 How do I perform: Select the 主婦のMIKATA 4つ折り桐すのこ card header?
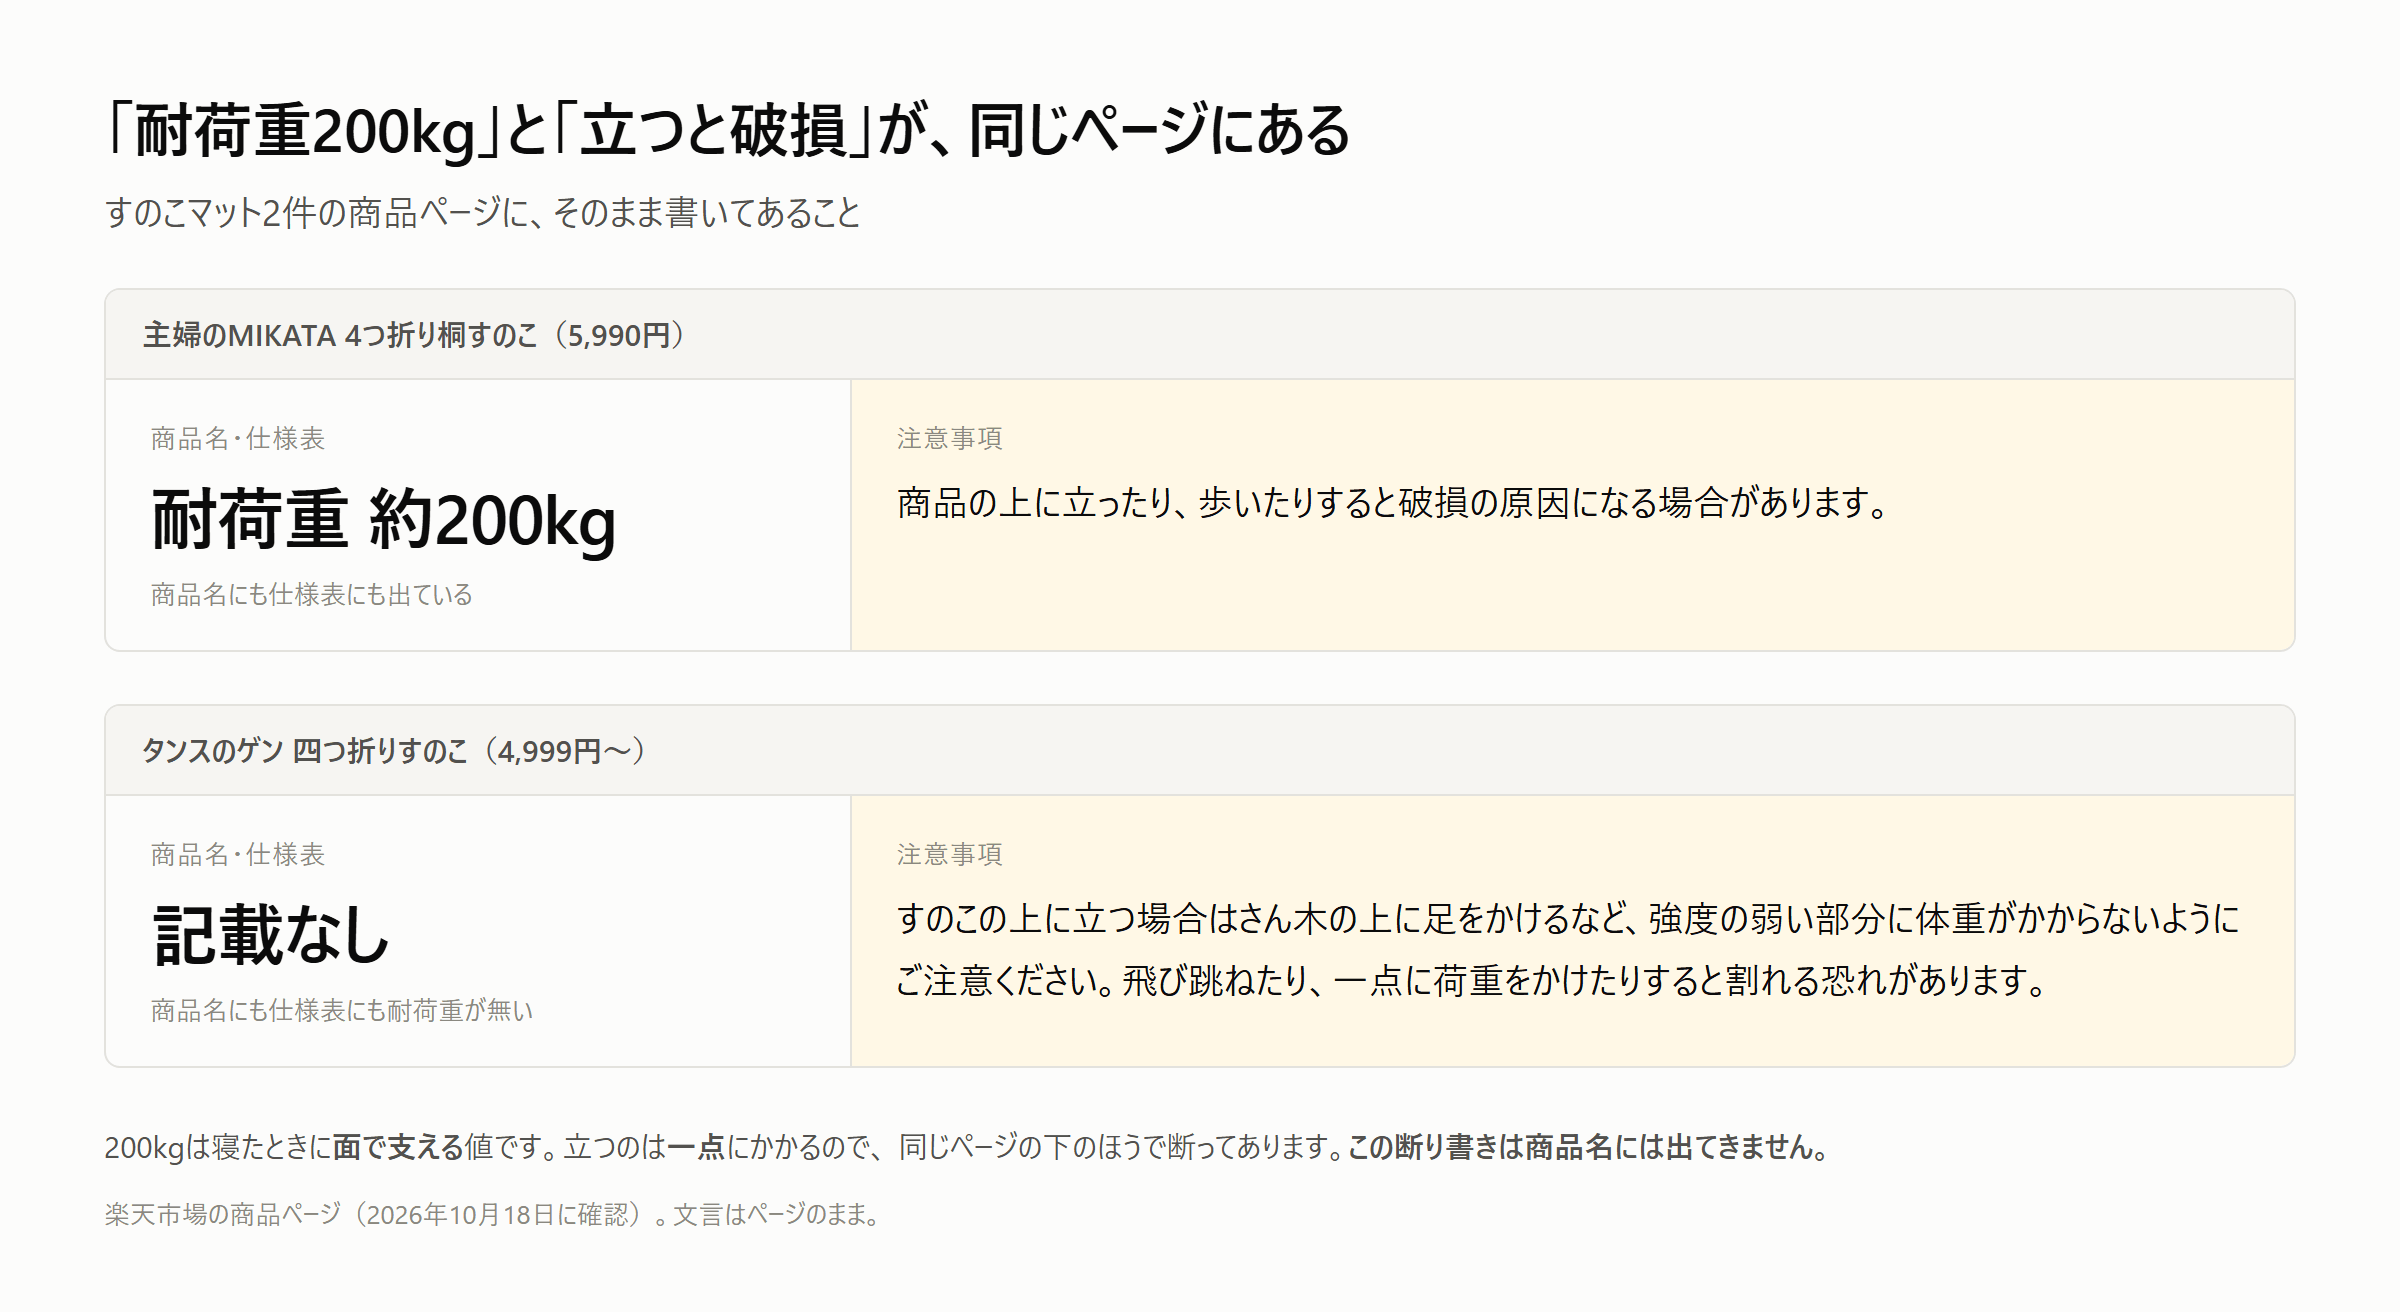point(1200,335)
